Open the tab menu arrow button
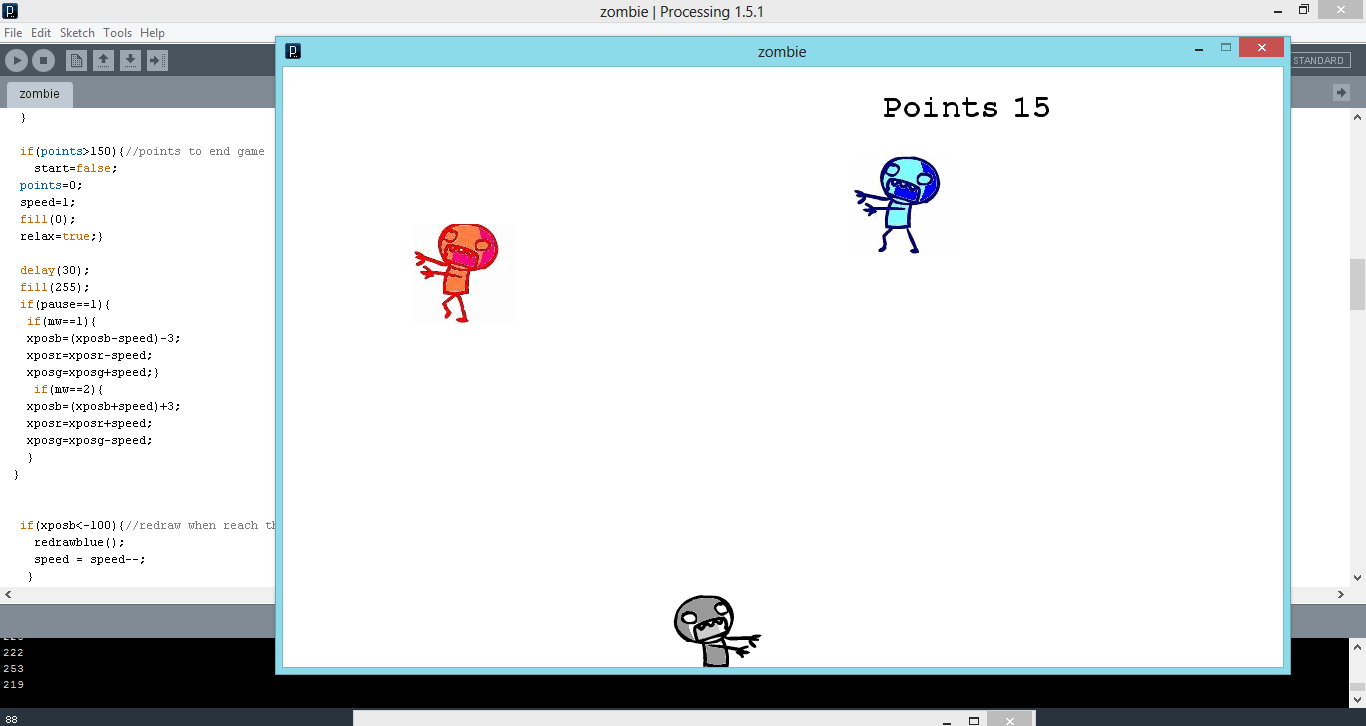1366x726 pixels. [x=1341, y=92]
